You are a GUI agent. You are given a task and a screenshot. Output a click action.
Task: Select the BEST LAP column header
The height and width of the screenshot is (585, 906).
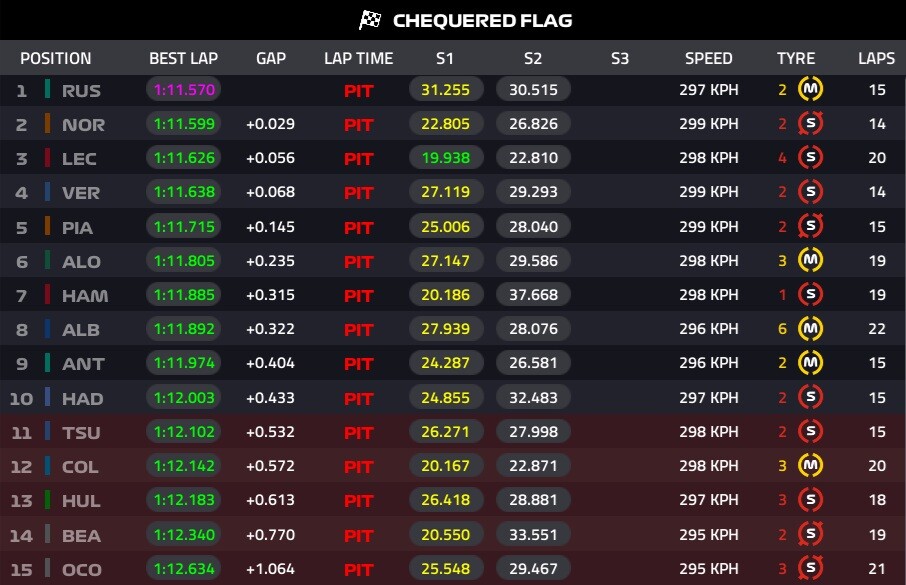(183, 58)
